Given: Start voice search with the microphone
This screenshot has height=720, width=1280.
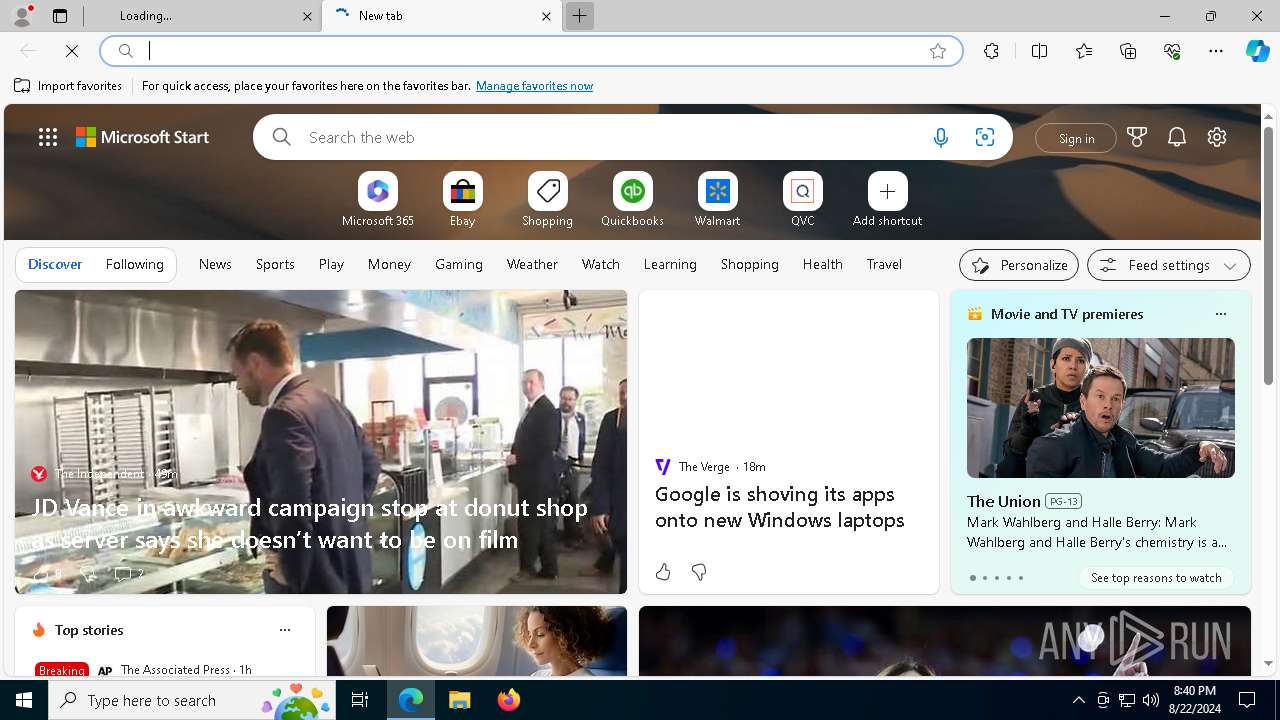Looking at the screenshot, I should click(940, 138).
